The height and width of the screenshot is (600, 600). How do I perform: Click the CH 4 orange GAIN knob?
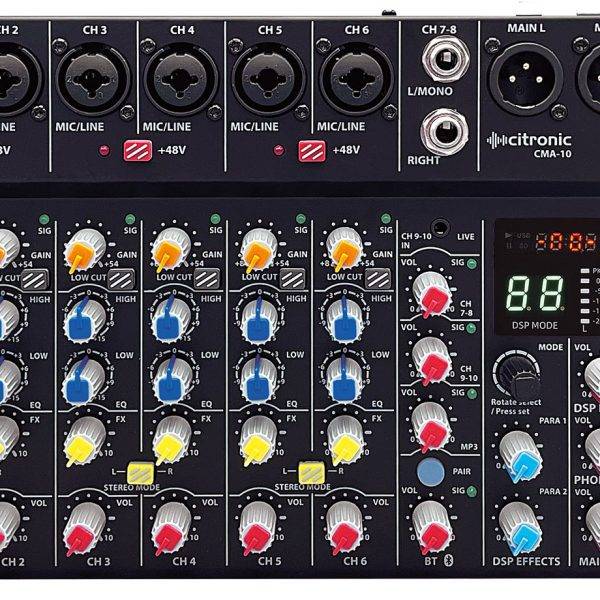(x=170, y=249)
